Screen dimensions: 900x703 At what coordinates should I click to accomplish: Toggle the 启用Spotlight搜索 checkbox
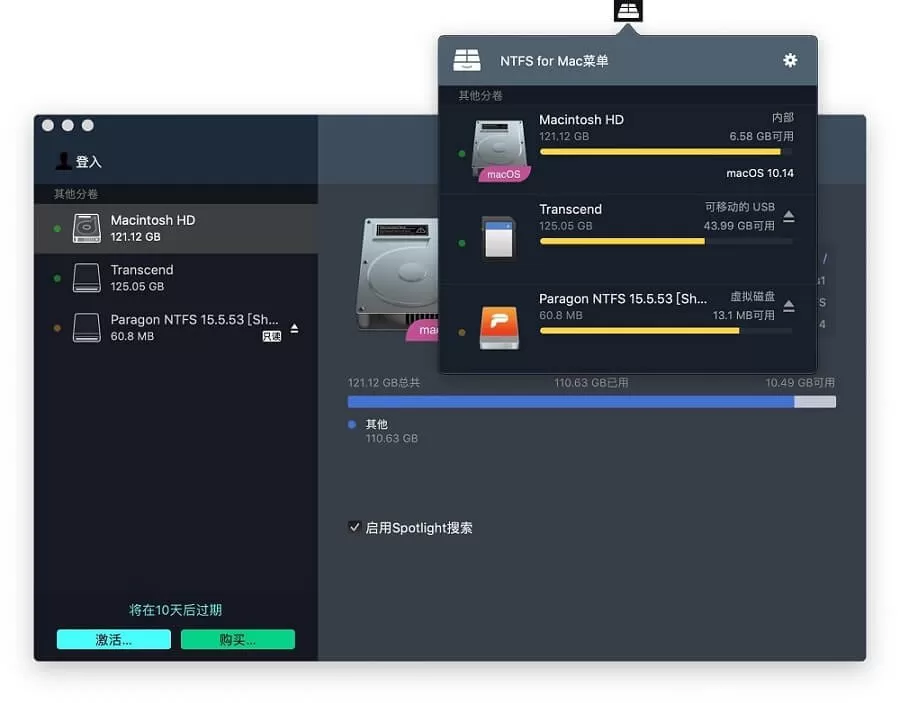pos(354,527)
